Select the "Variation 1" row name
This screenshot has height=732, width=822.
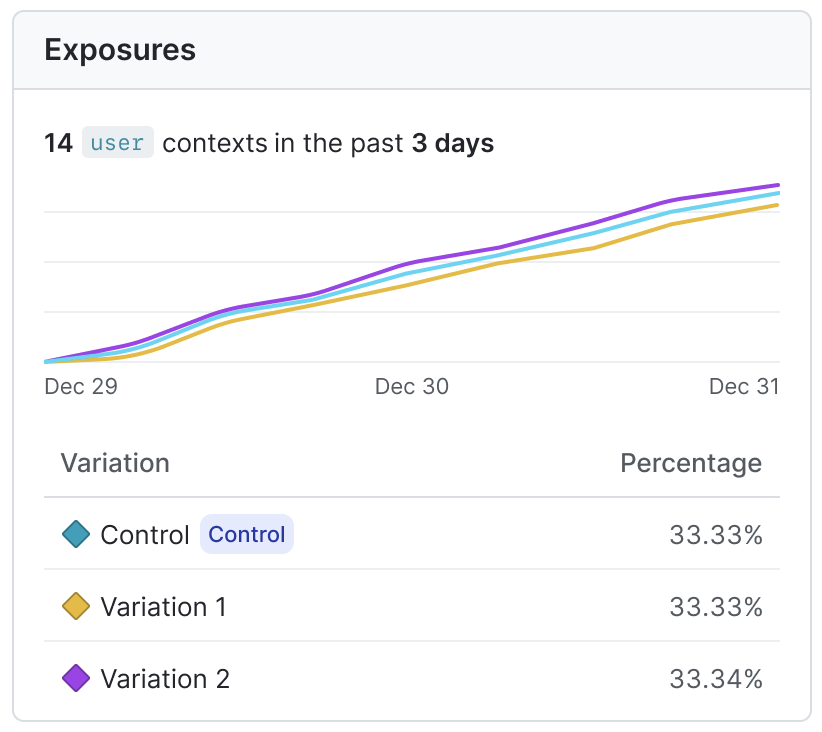(163, 607)
